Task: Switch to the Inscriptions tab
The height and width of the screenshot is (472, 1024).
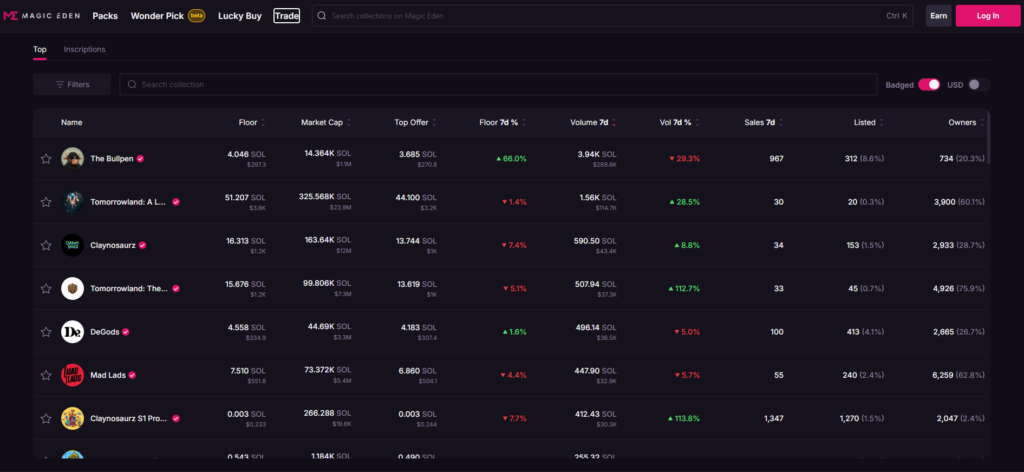Action: click(84, 50)
